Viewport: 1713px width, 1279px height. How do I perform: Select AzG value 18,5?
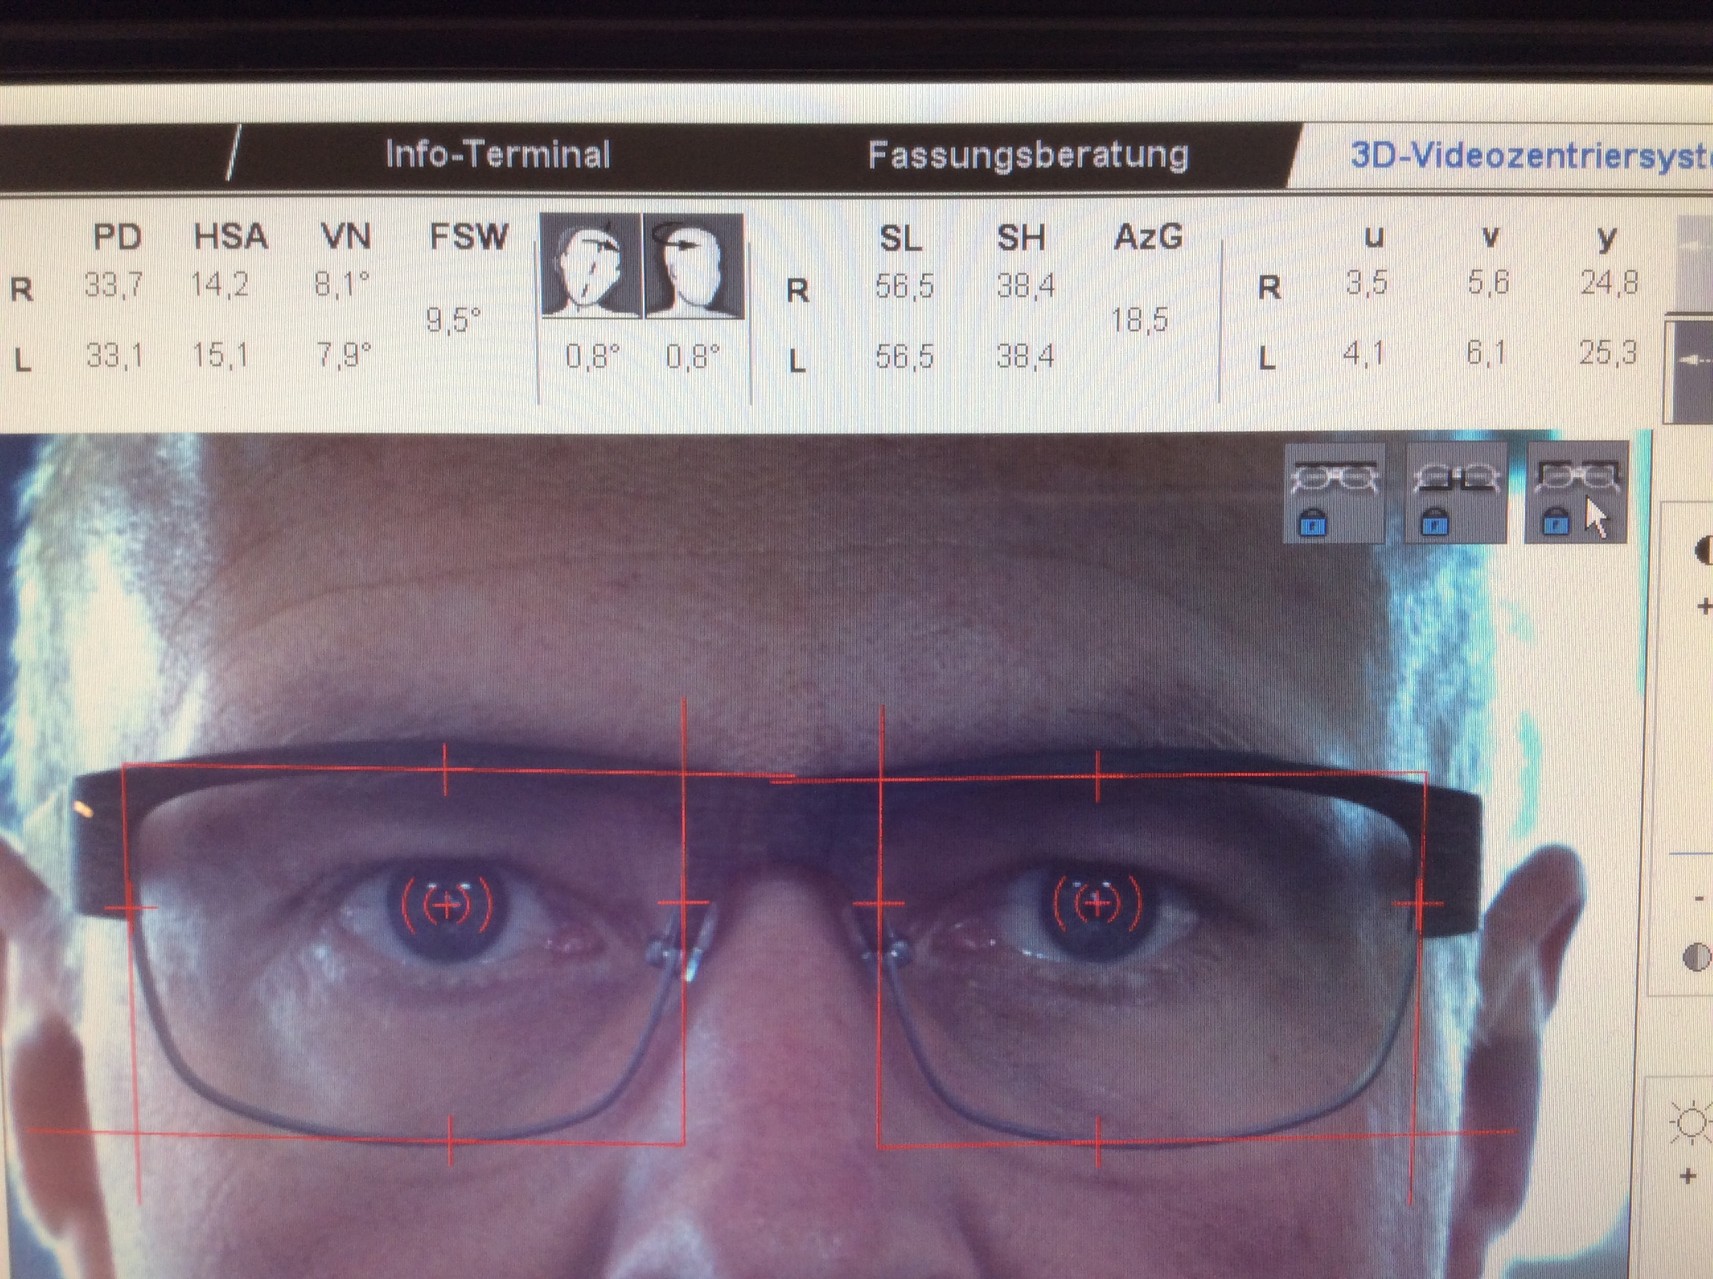pos(1139,320)
